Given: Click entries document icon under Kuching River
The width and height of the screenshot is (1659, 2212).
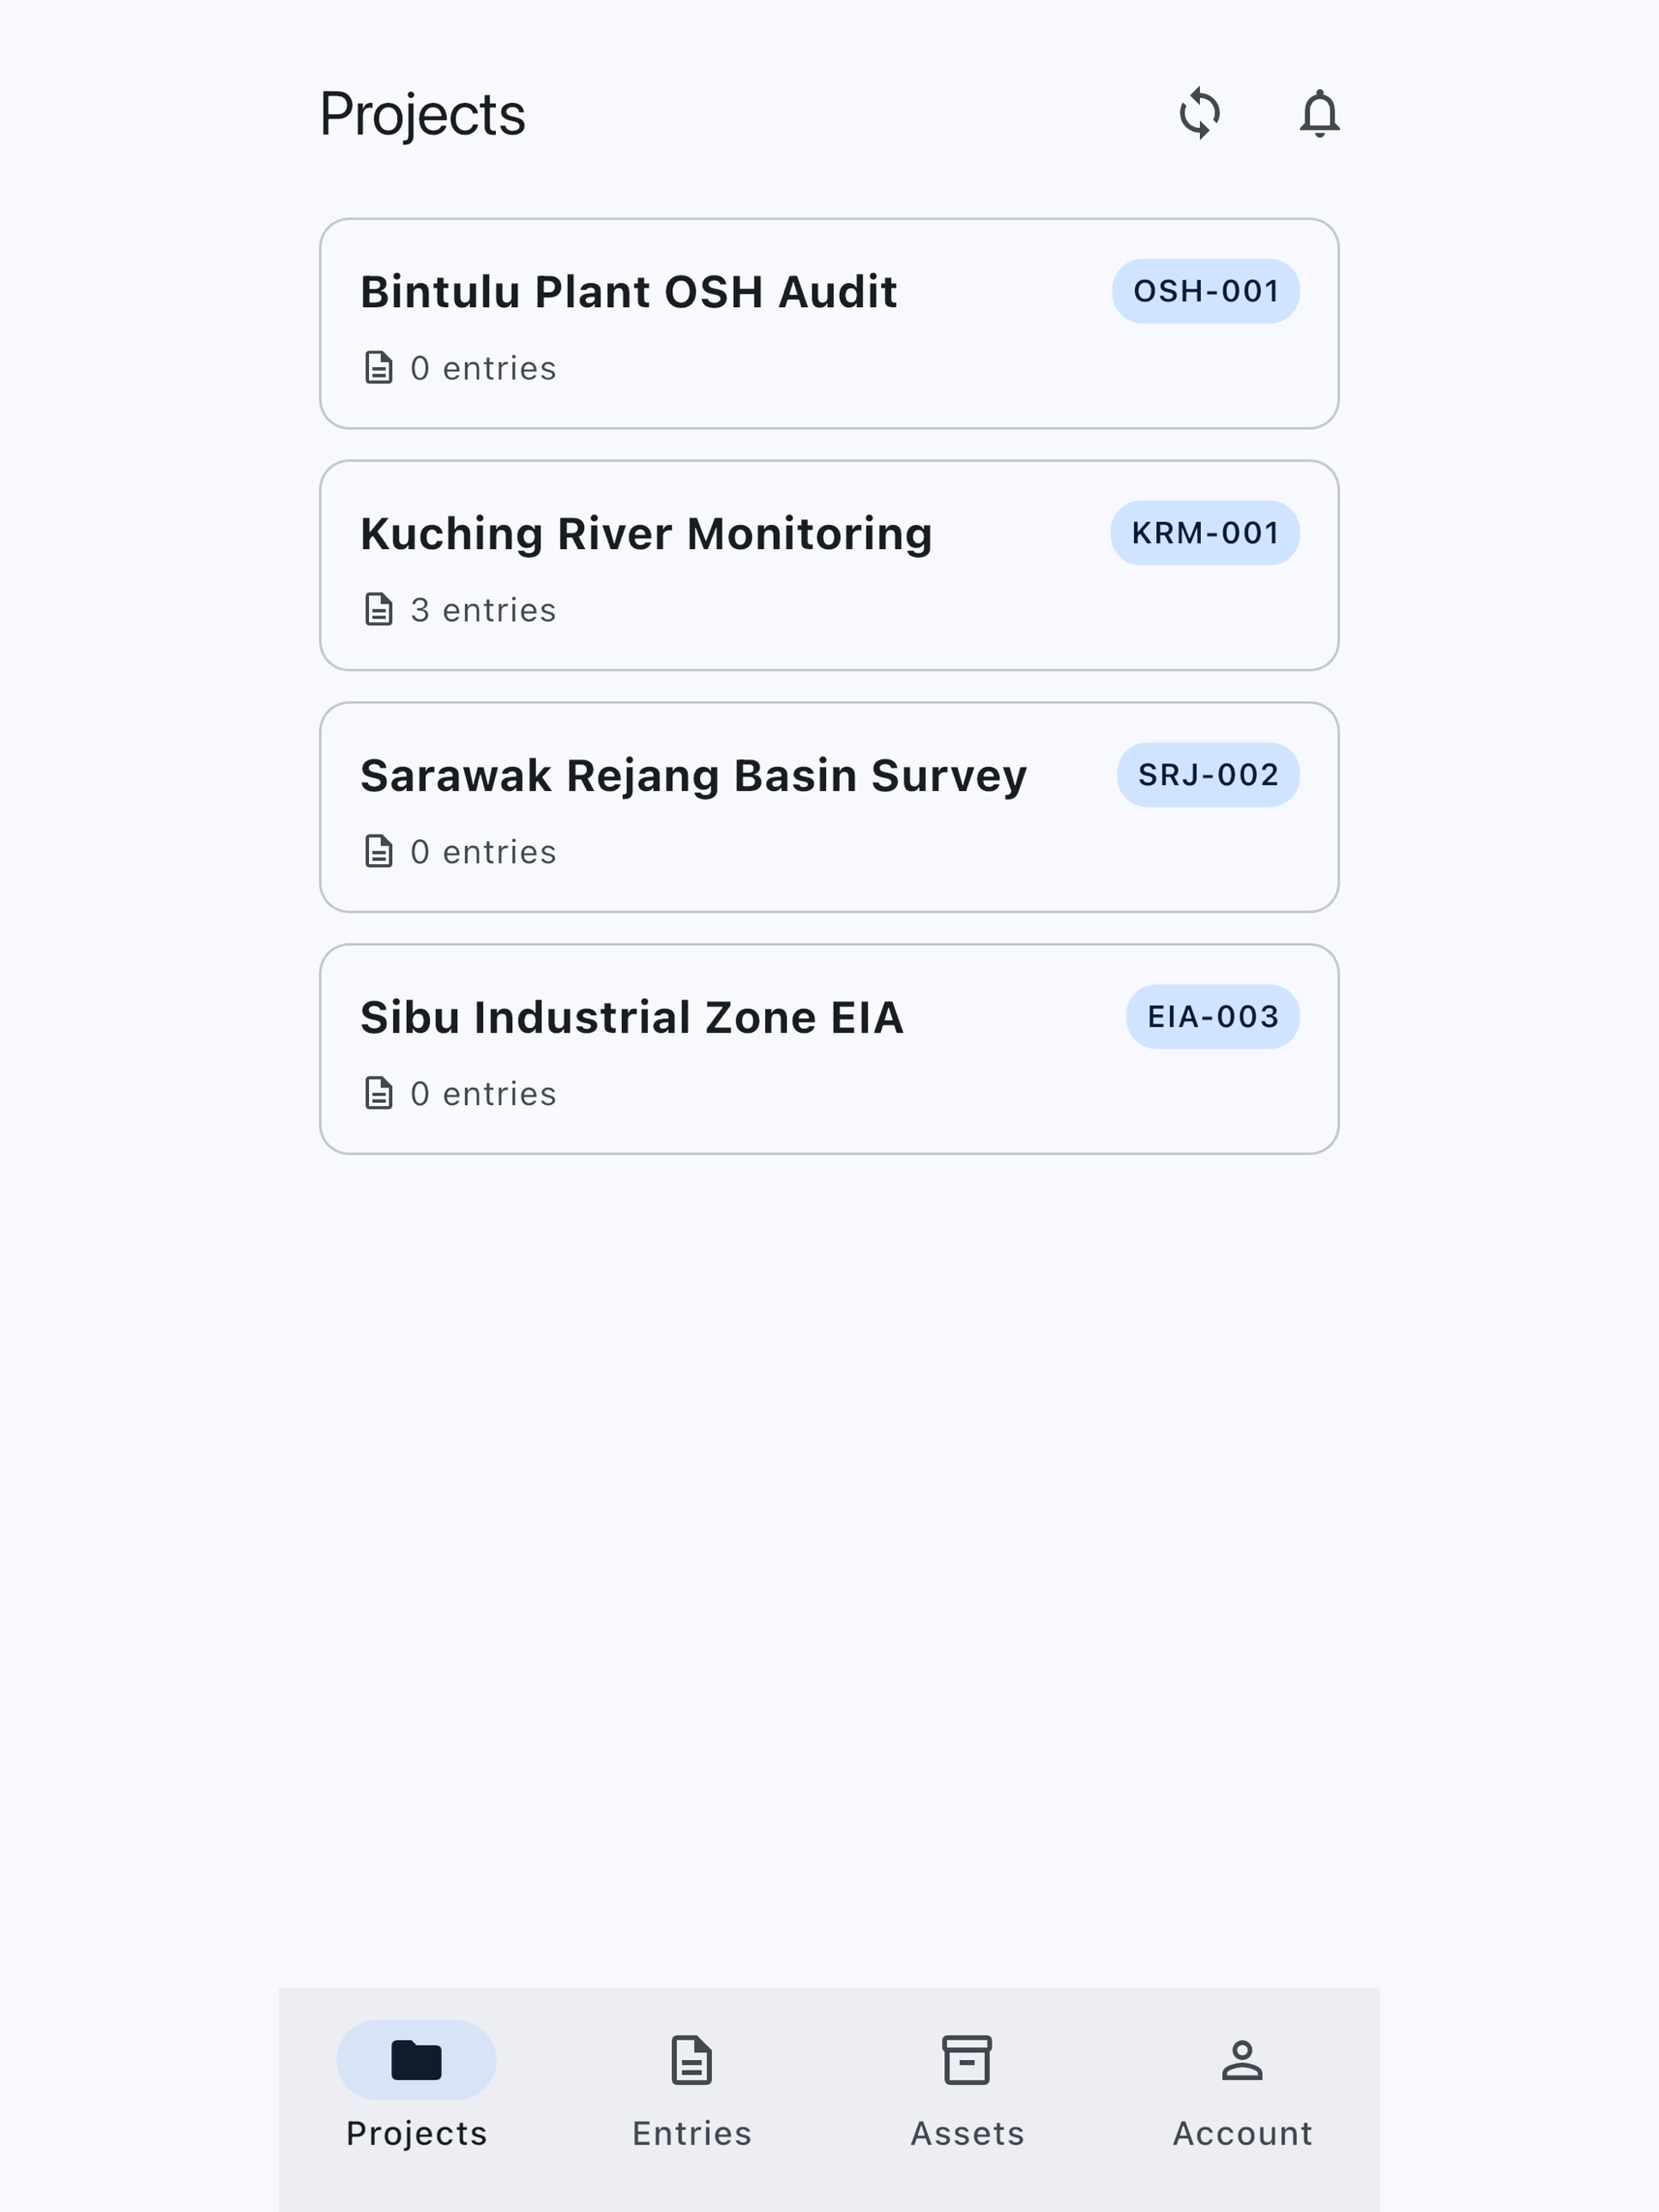Looking at the screenshot, I should (x=379, y=610).
